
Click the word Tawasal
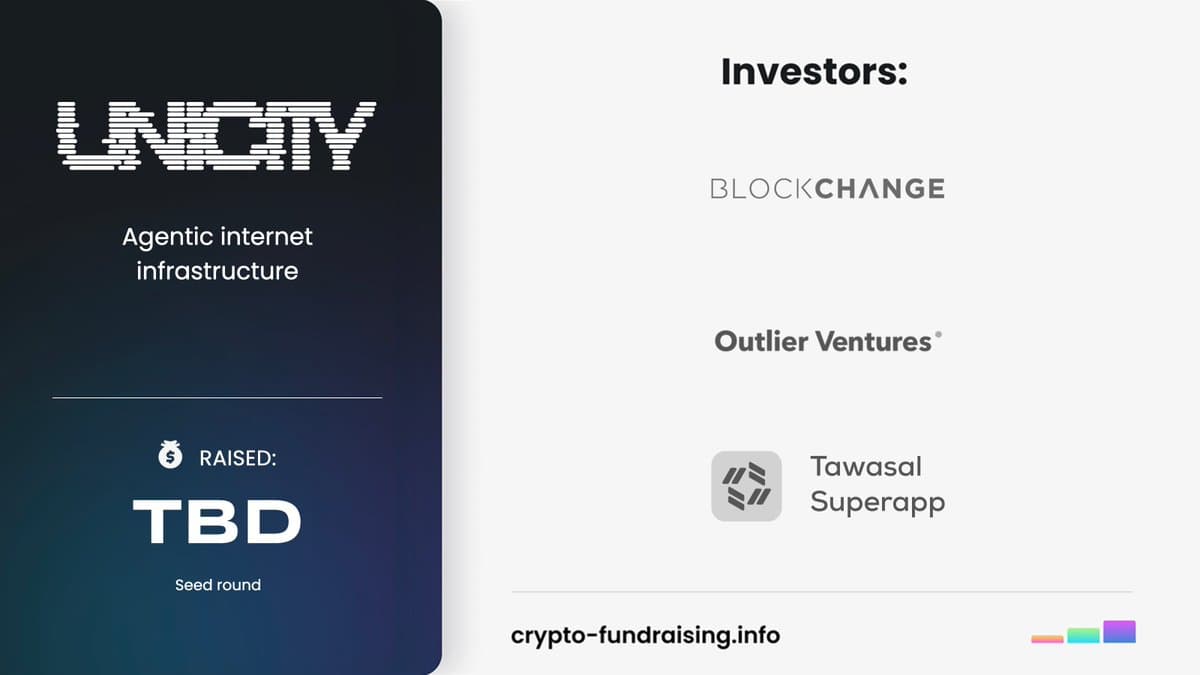coord(866,466)
